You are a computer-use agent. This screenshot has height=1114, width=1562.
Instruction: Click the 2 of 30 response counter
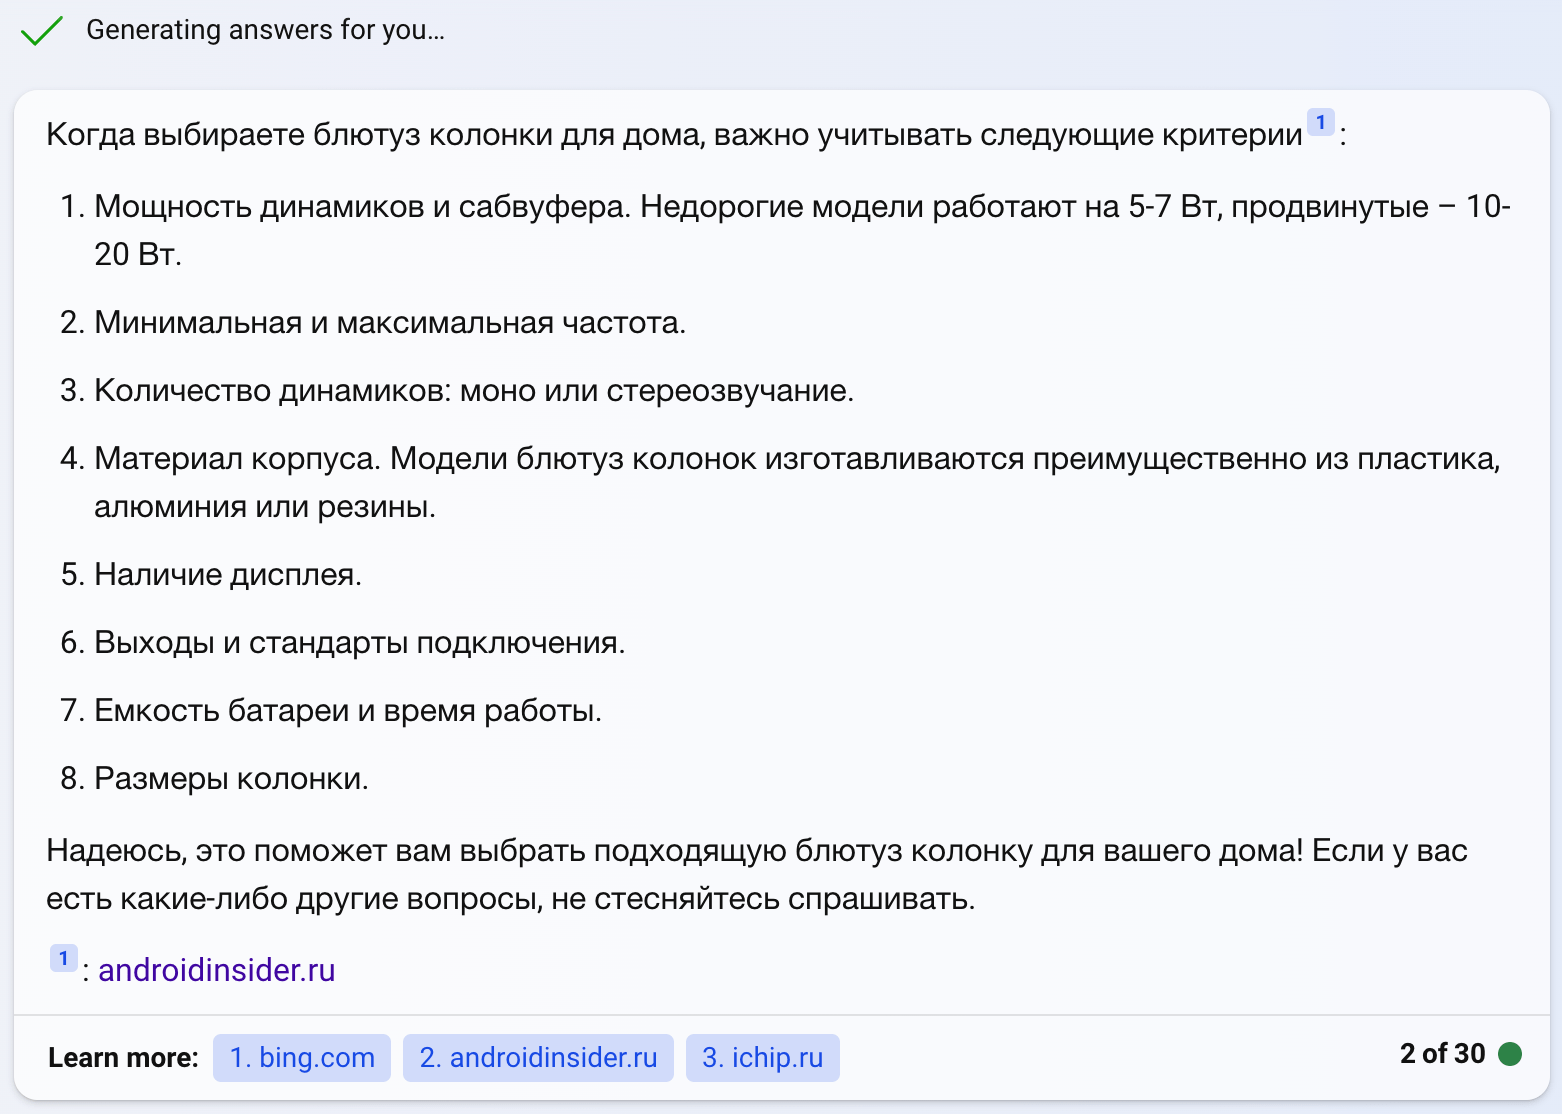(x=1443, y=1053)
